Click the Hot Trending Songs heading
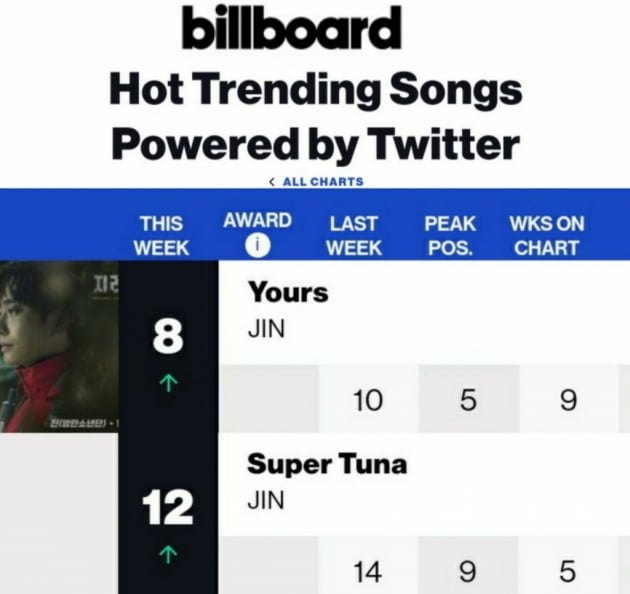The image size is (630, 594). [x=316, y=90]
